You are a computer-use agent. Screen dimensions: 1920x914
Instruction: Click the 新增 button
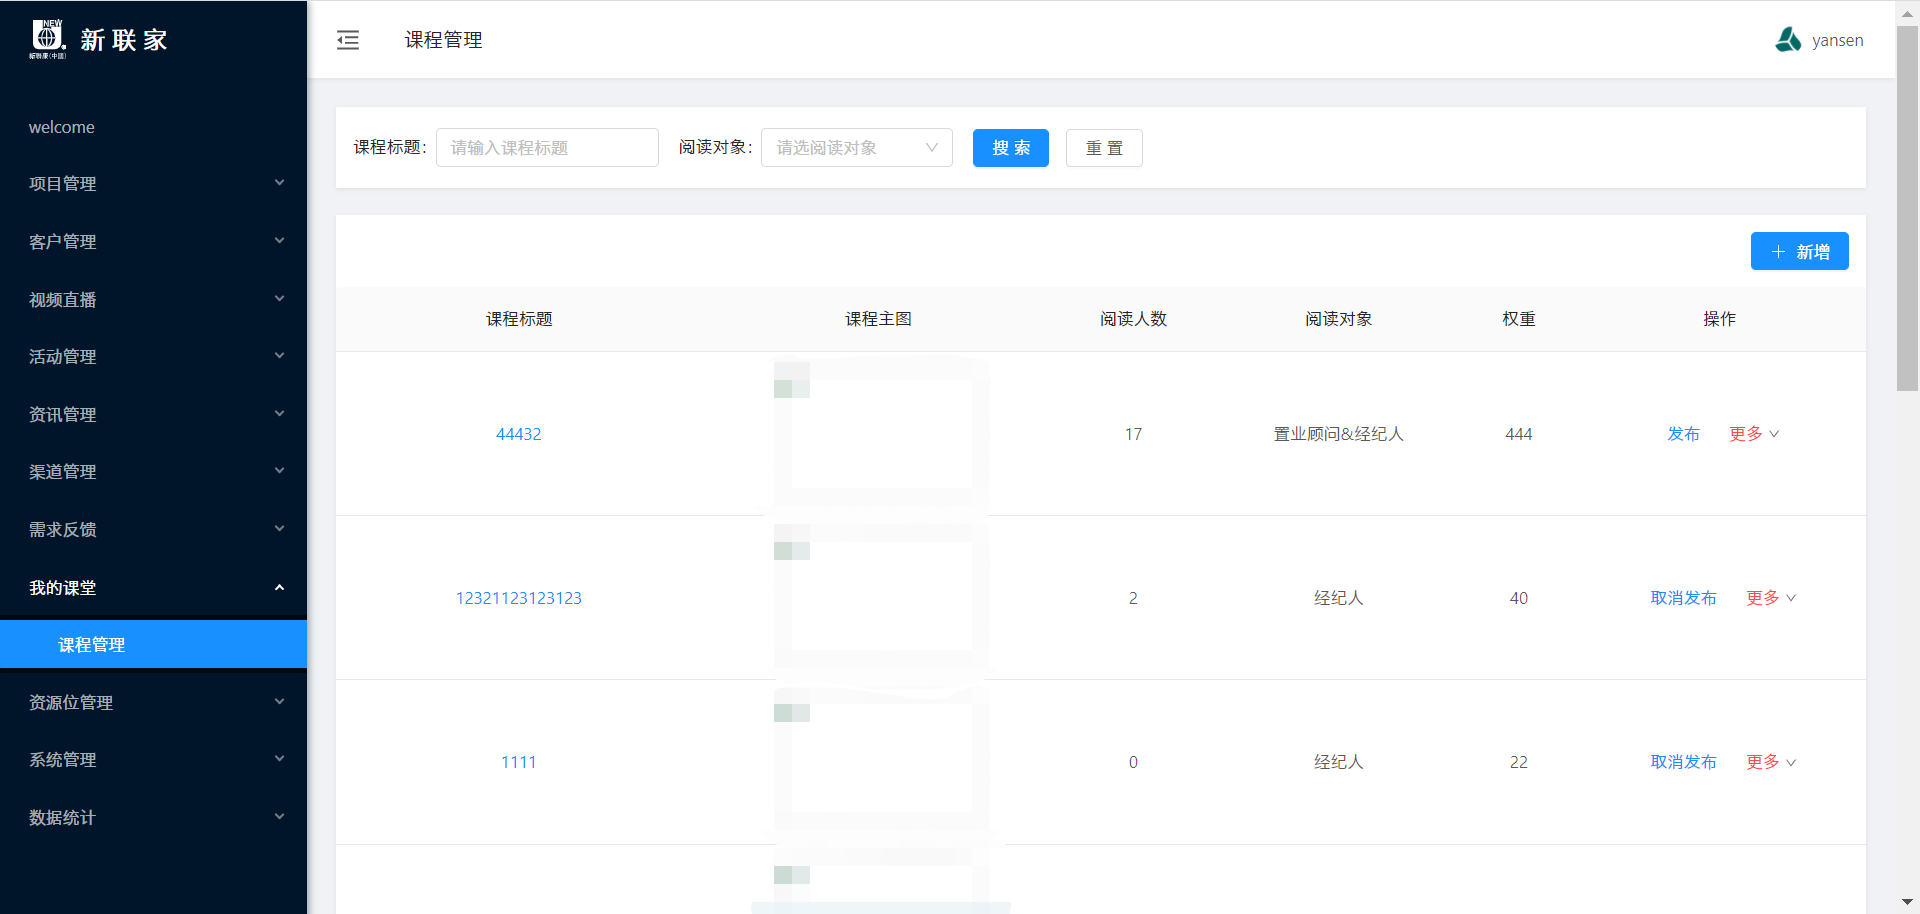(1799, 252)
